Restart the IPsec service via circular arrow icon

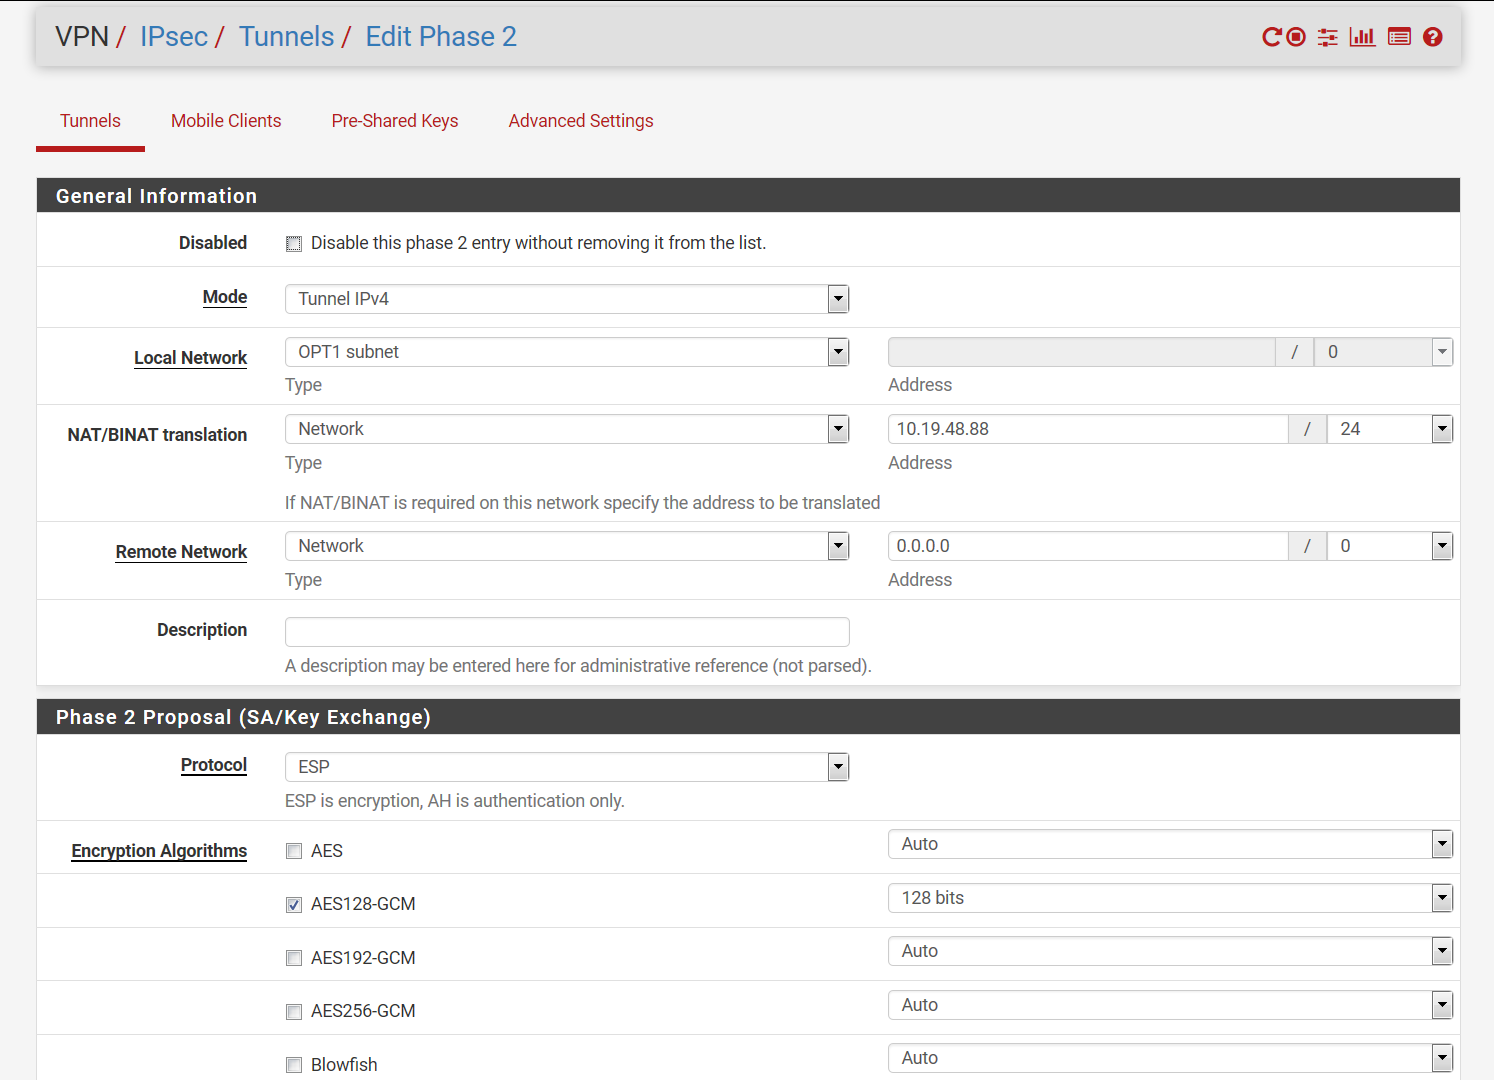1272,37
